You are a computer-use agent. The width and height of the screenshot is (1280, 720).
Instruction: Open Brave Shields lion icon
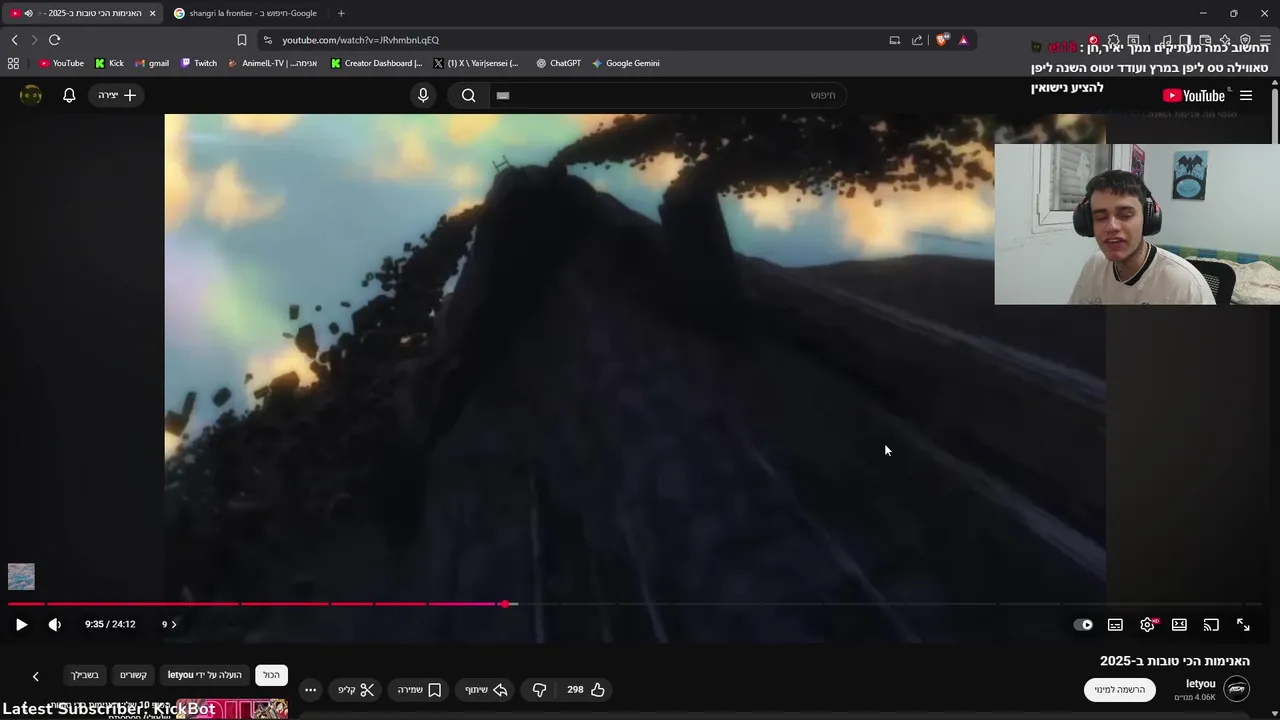click(x=942, y=40)
